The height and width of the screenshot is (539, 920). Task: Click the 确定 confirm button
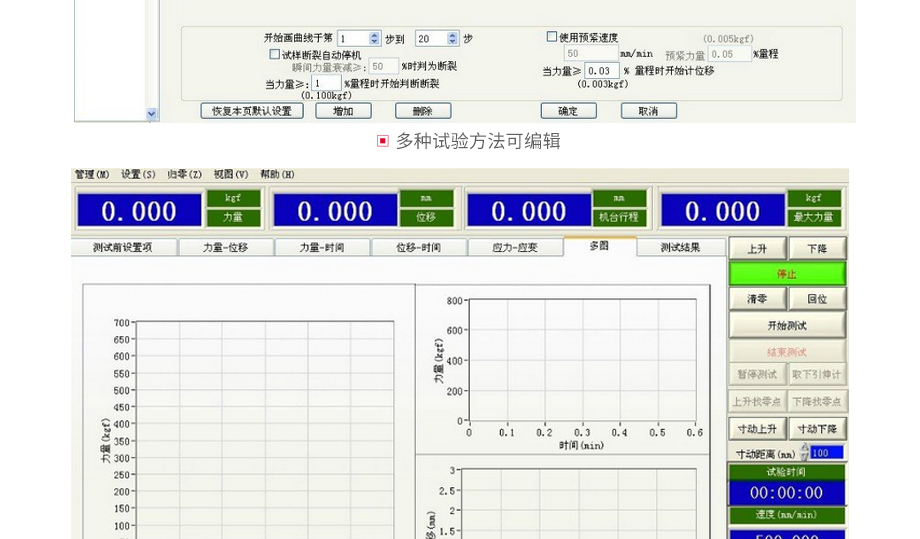[568, 111]
